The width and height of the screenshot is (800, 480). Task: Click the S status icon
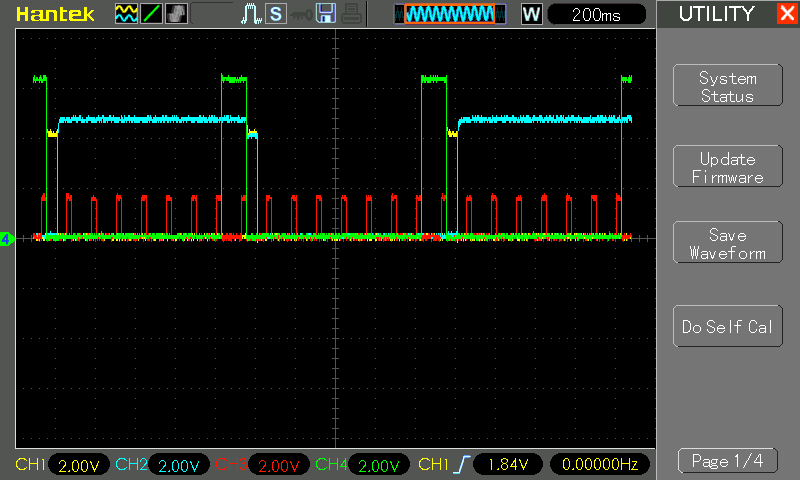coord(275,14)
